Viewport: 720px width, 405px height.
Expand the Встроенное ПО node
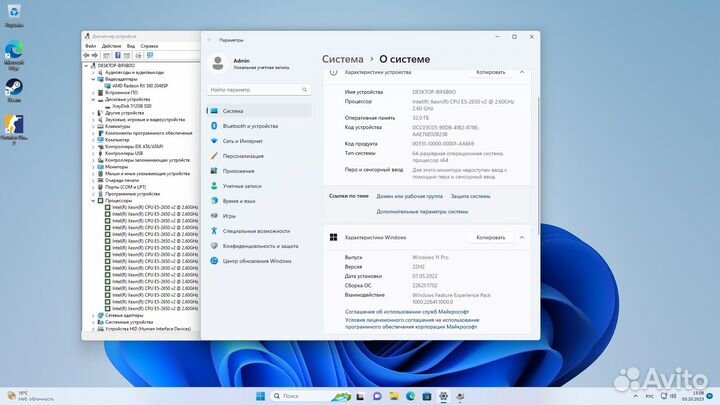[93, 93]
